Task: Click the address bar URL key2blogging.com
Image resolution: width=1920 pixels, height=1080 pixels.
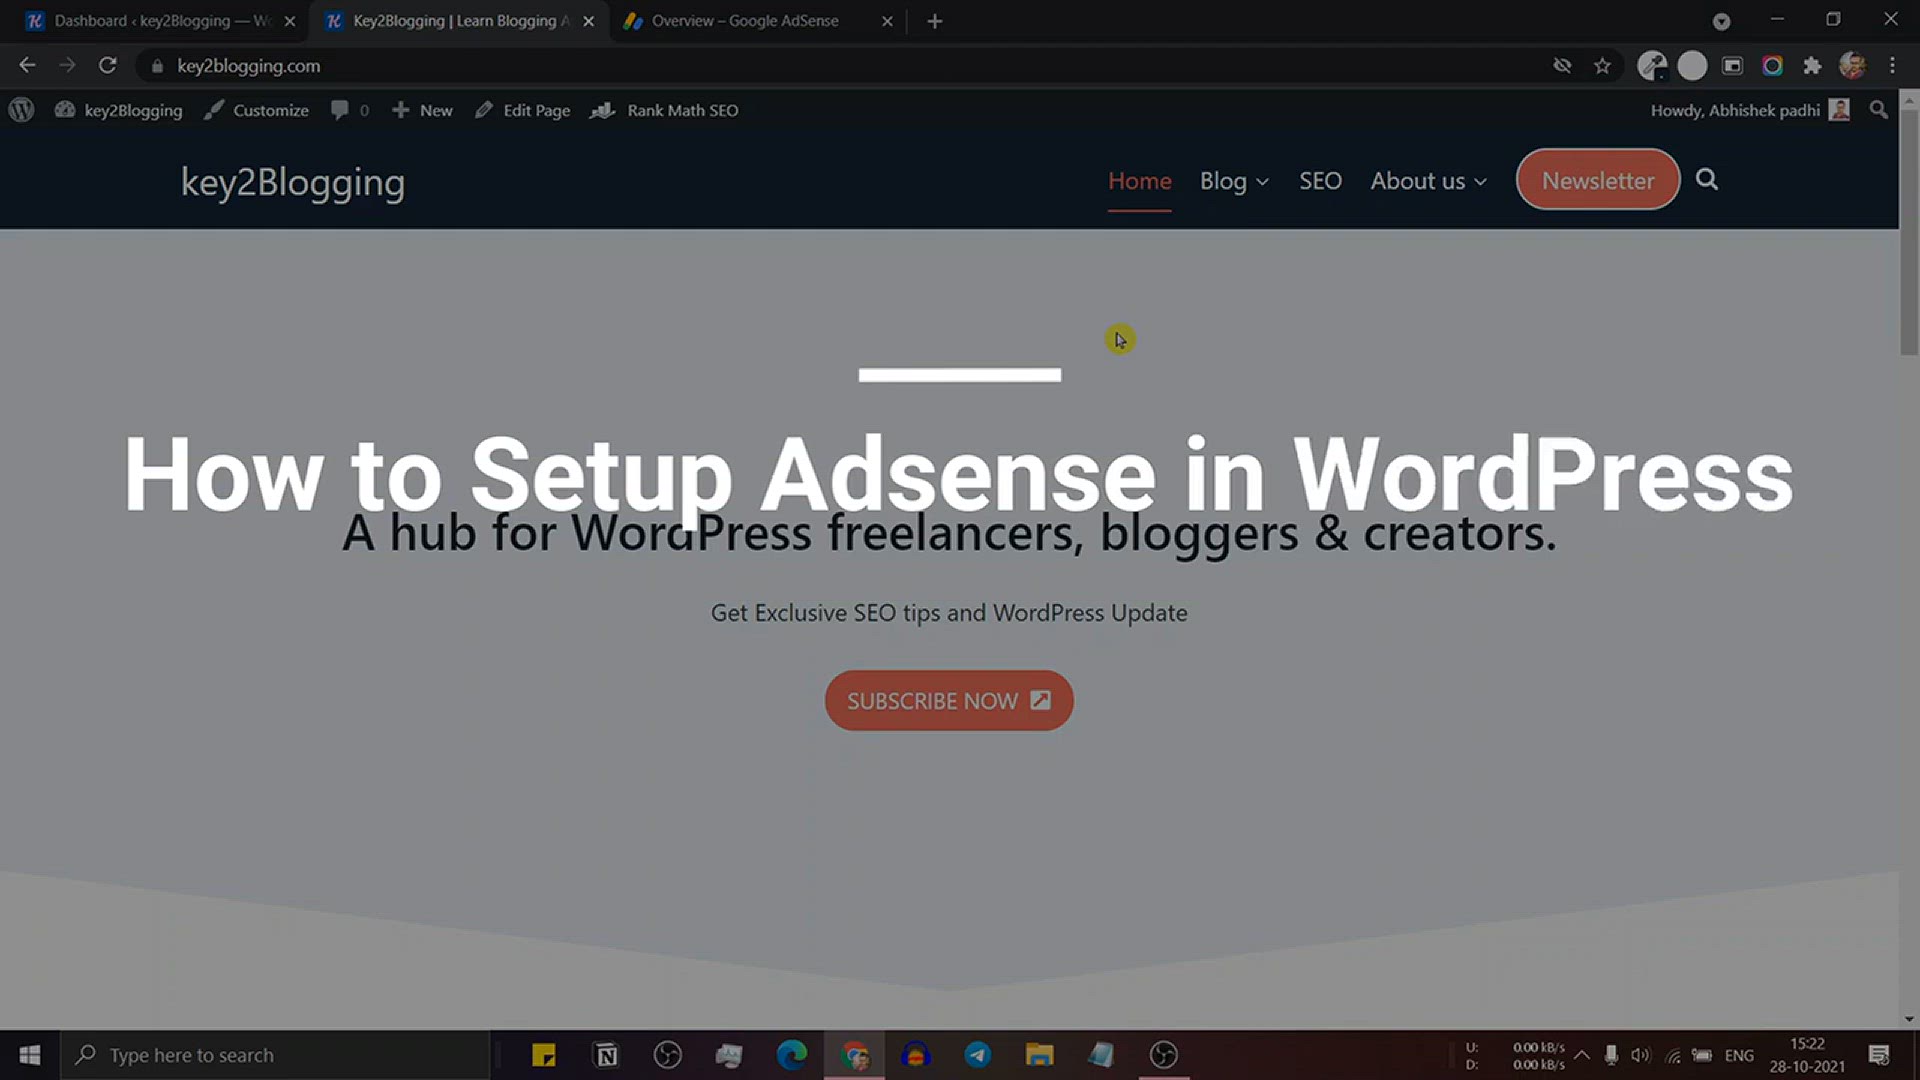Action: pos(249,66)
